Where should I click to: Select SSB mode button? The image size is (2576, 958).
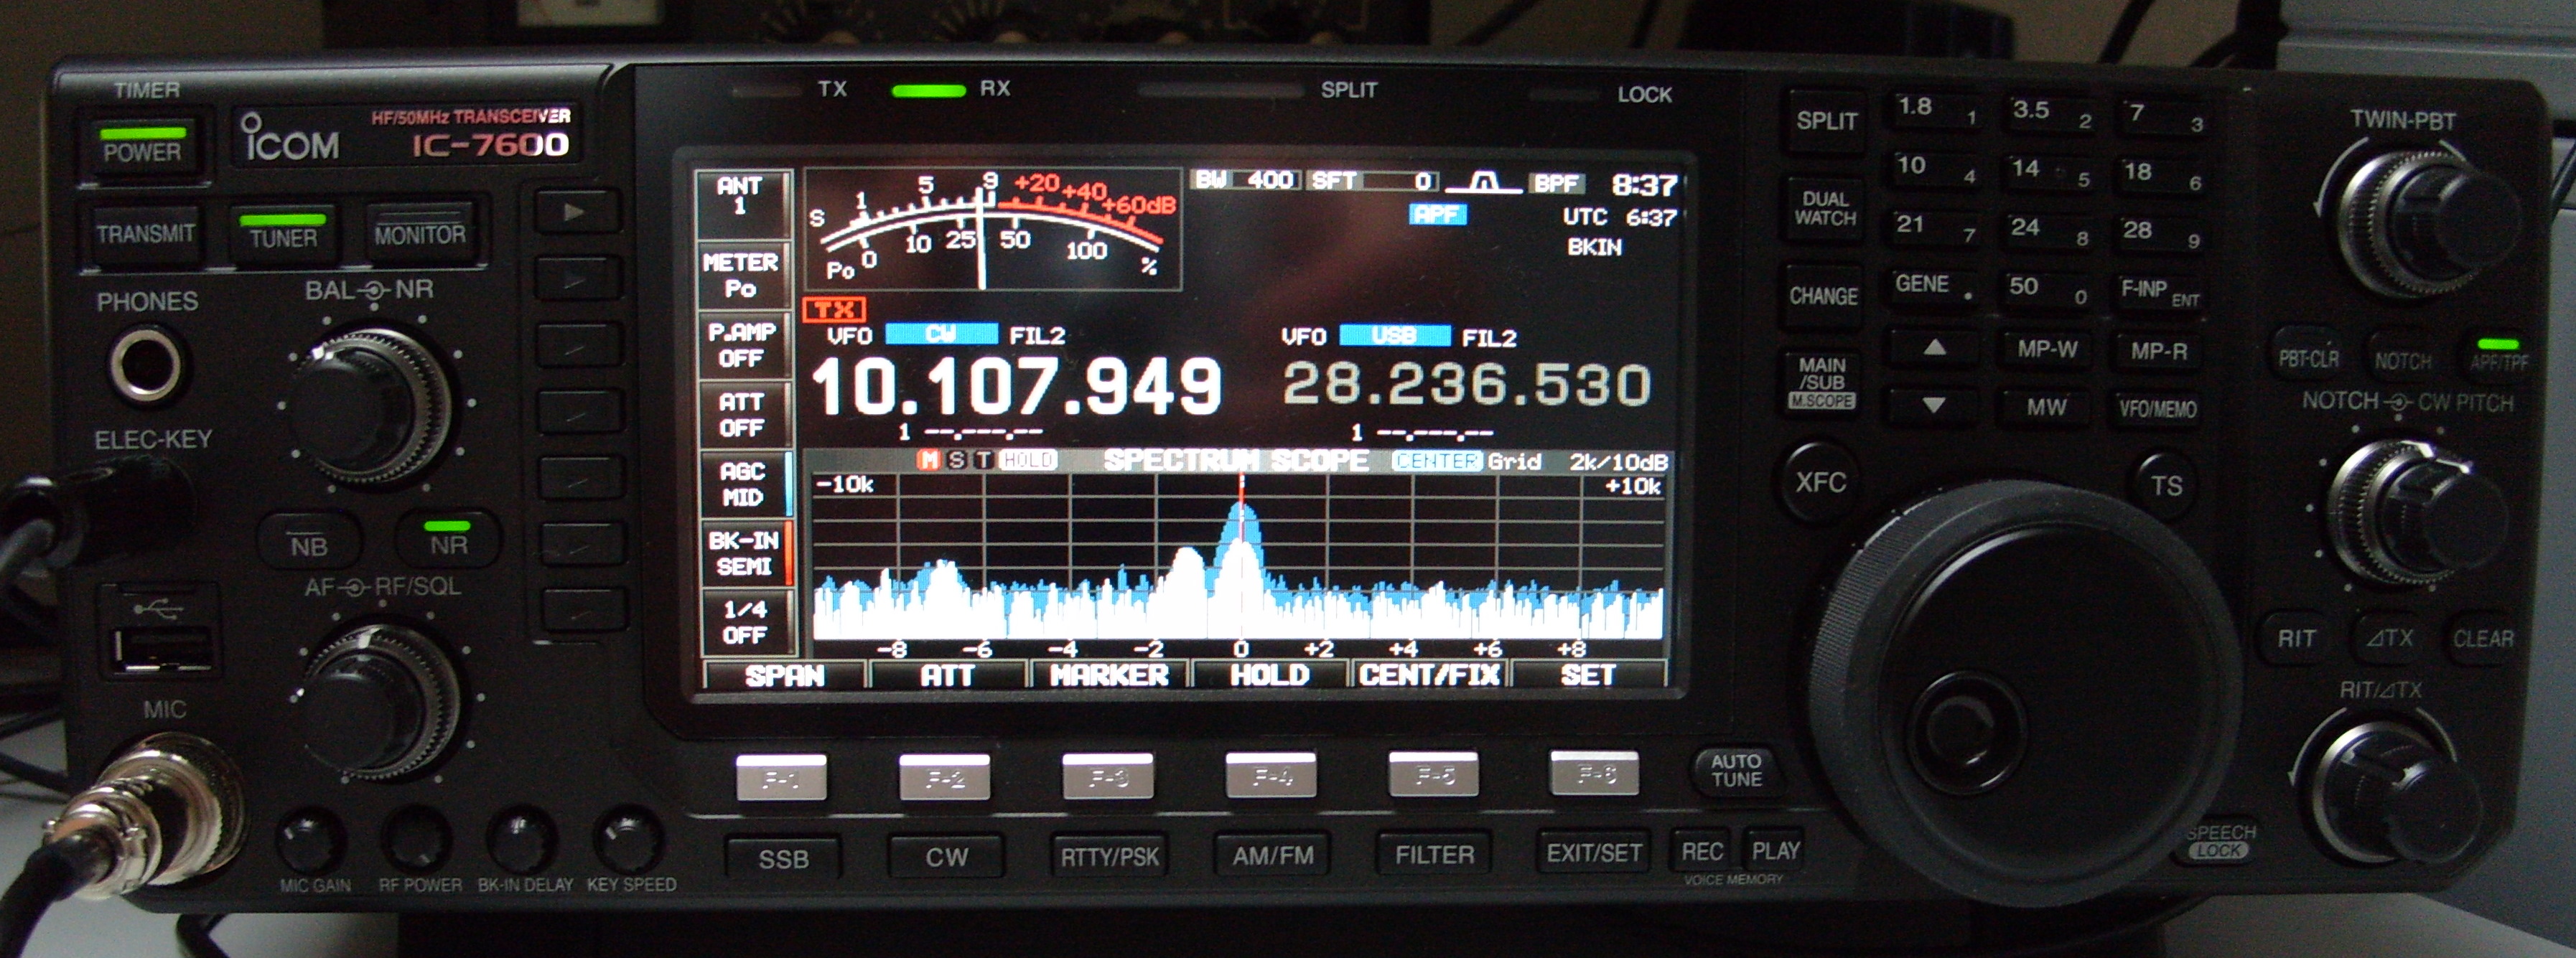(x=783, y=859)
